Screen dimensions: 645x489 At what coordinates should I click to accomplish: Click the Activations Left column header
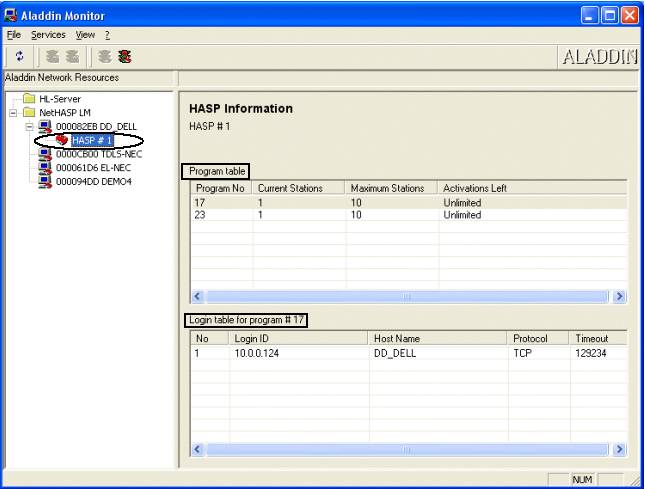532,188
